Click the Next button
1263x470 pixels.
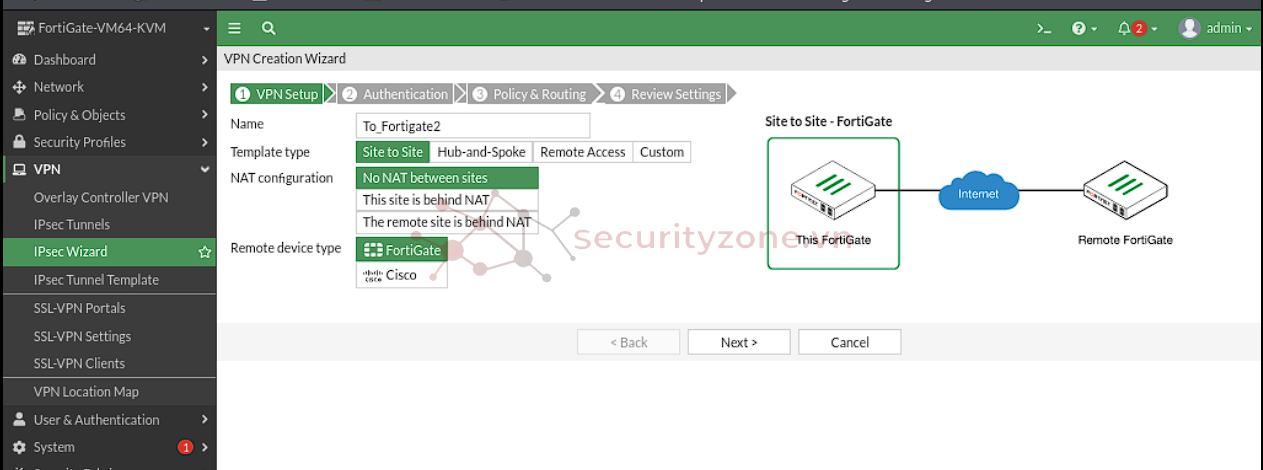tap(739, 342)
